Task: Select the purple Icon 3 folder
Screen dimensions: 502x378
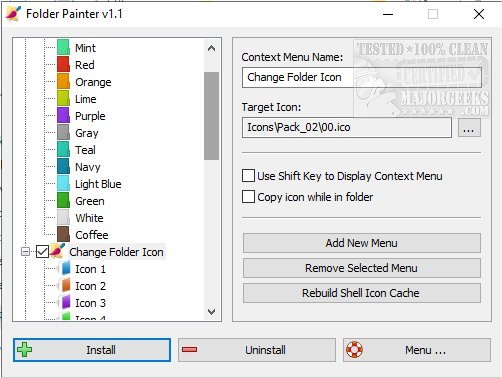Action: click(x=64, y=302)
